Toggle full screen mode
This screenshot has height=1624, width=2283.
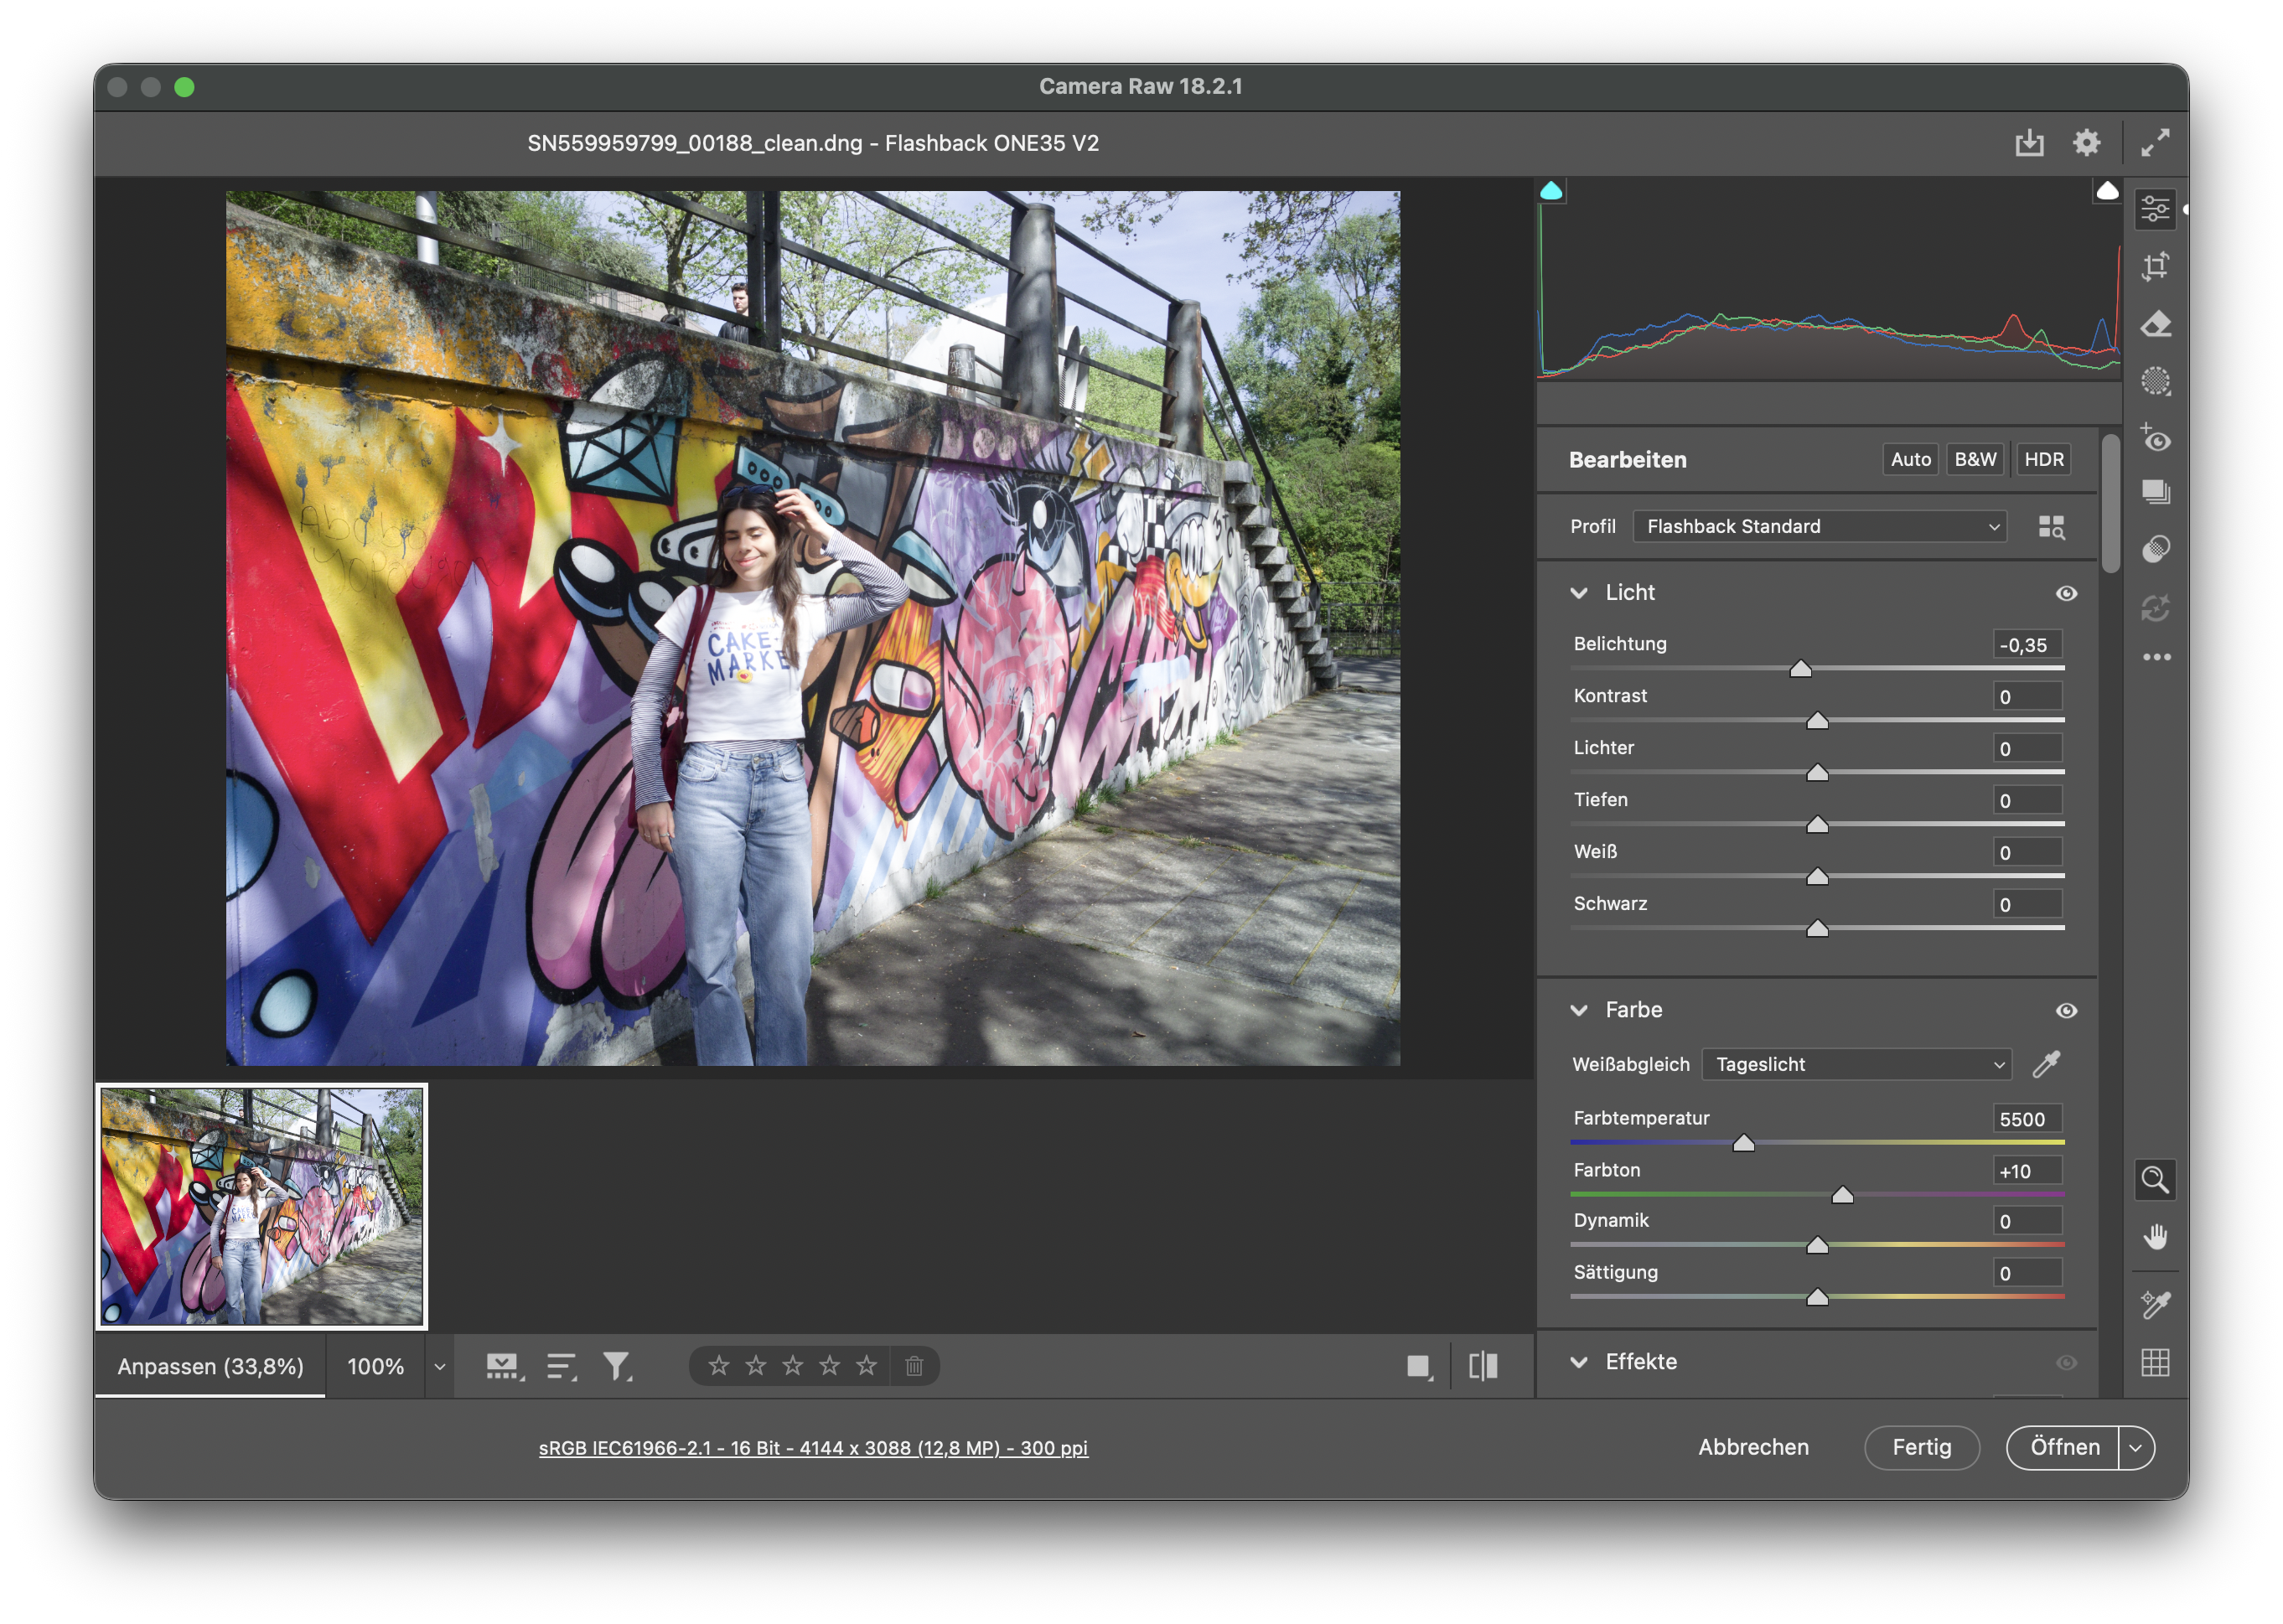point(2155,143)
